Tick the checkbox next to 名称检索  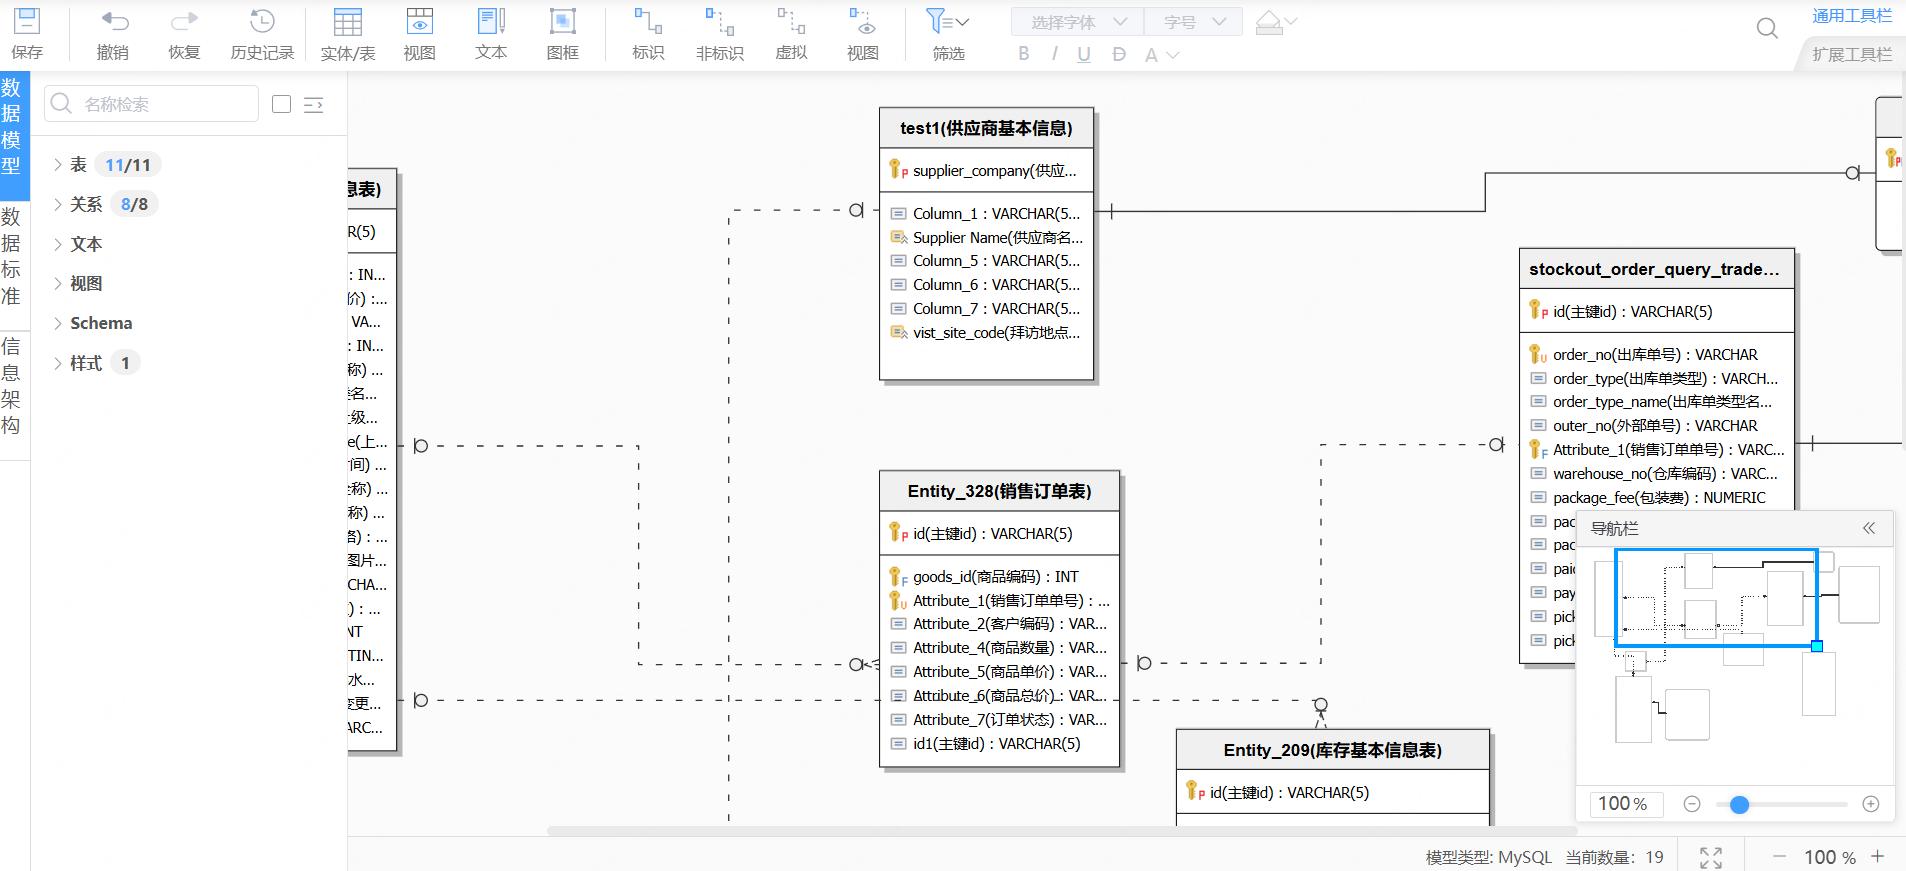[x=282, y=104]
